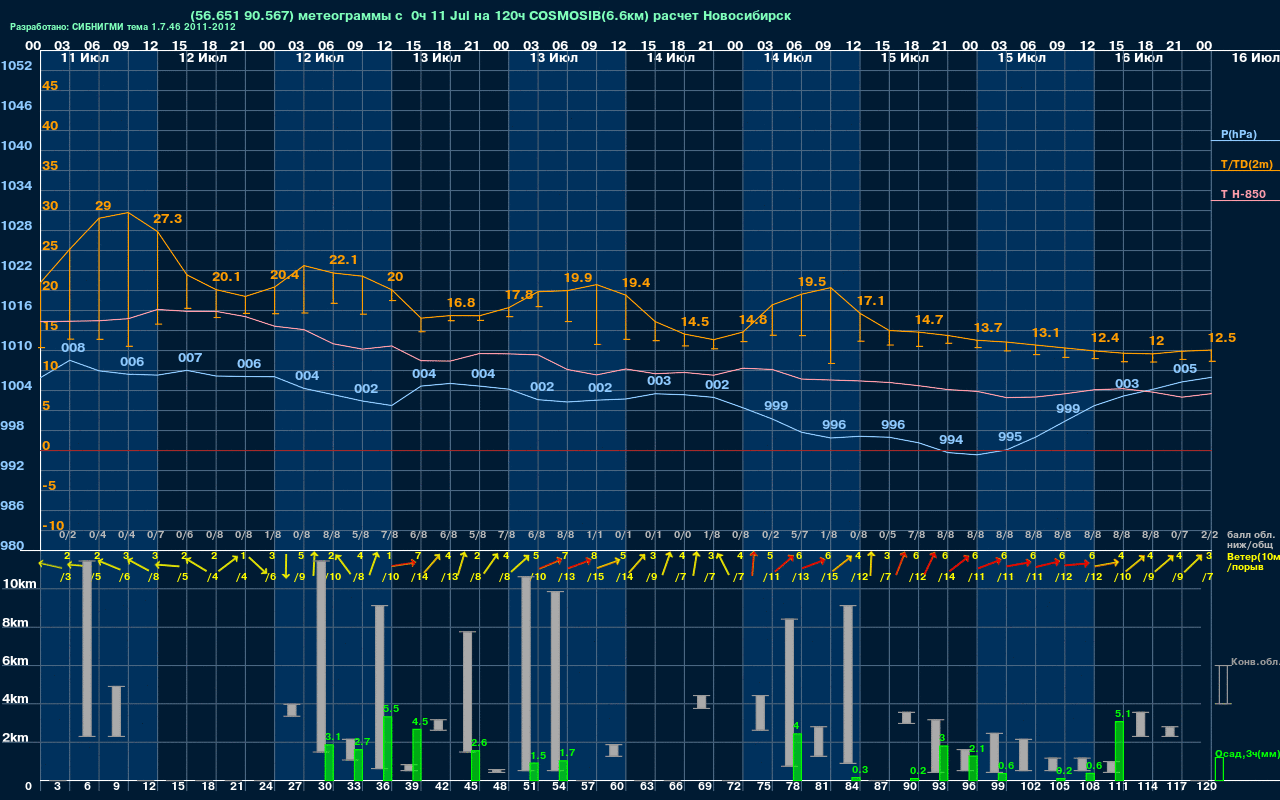Screen dimensions: 1280x800
Task: Click the 'балл обл.' cloud amount legend label
Action: pyautogui.click(x=1252, y=536)
